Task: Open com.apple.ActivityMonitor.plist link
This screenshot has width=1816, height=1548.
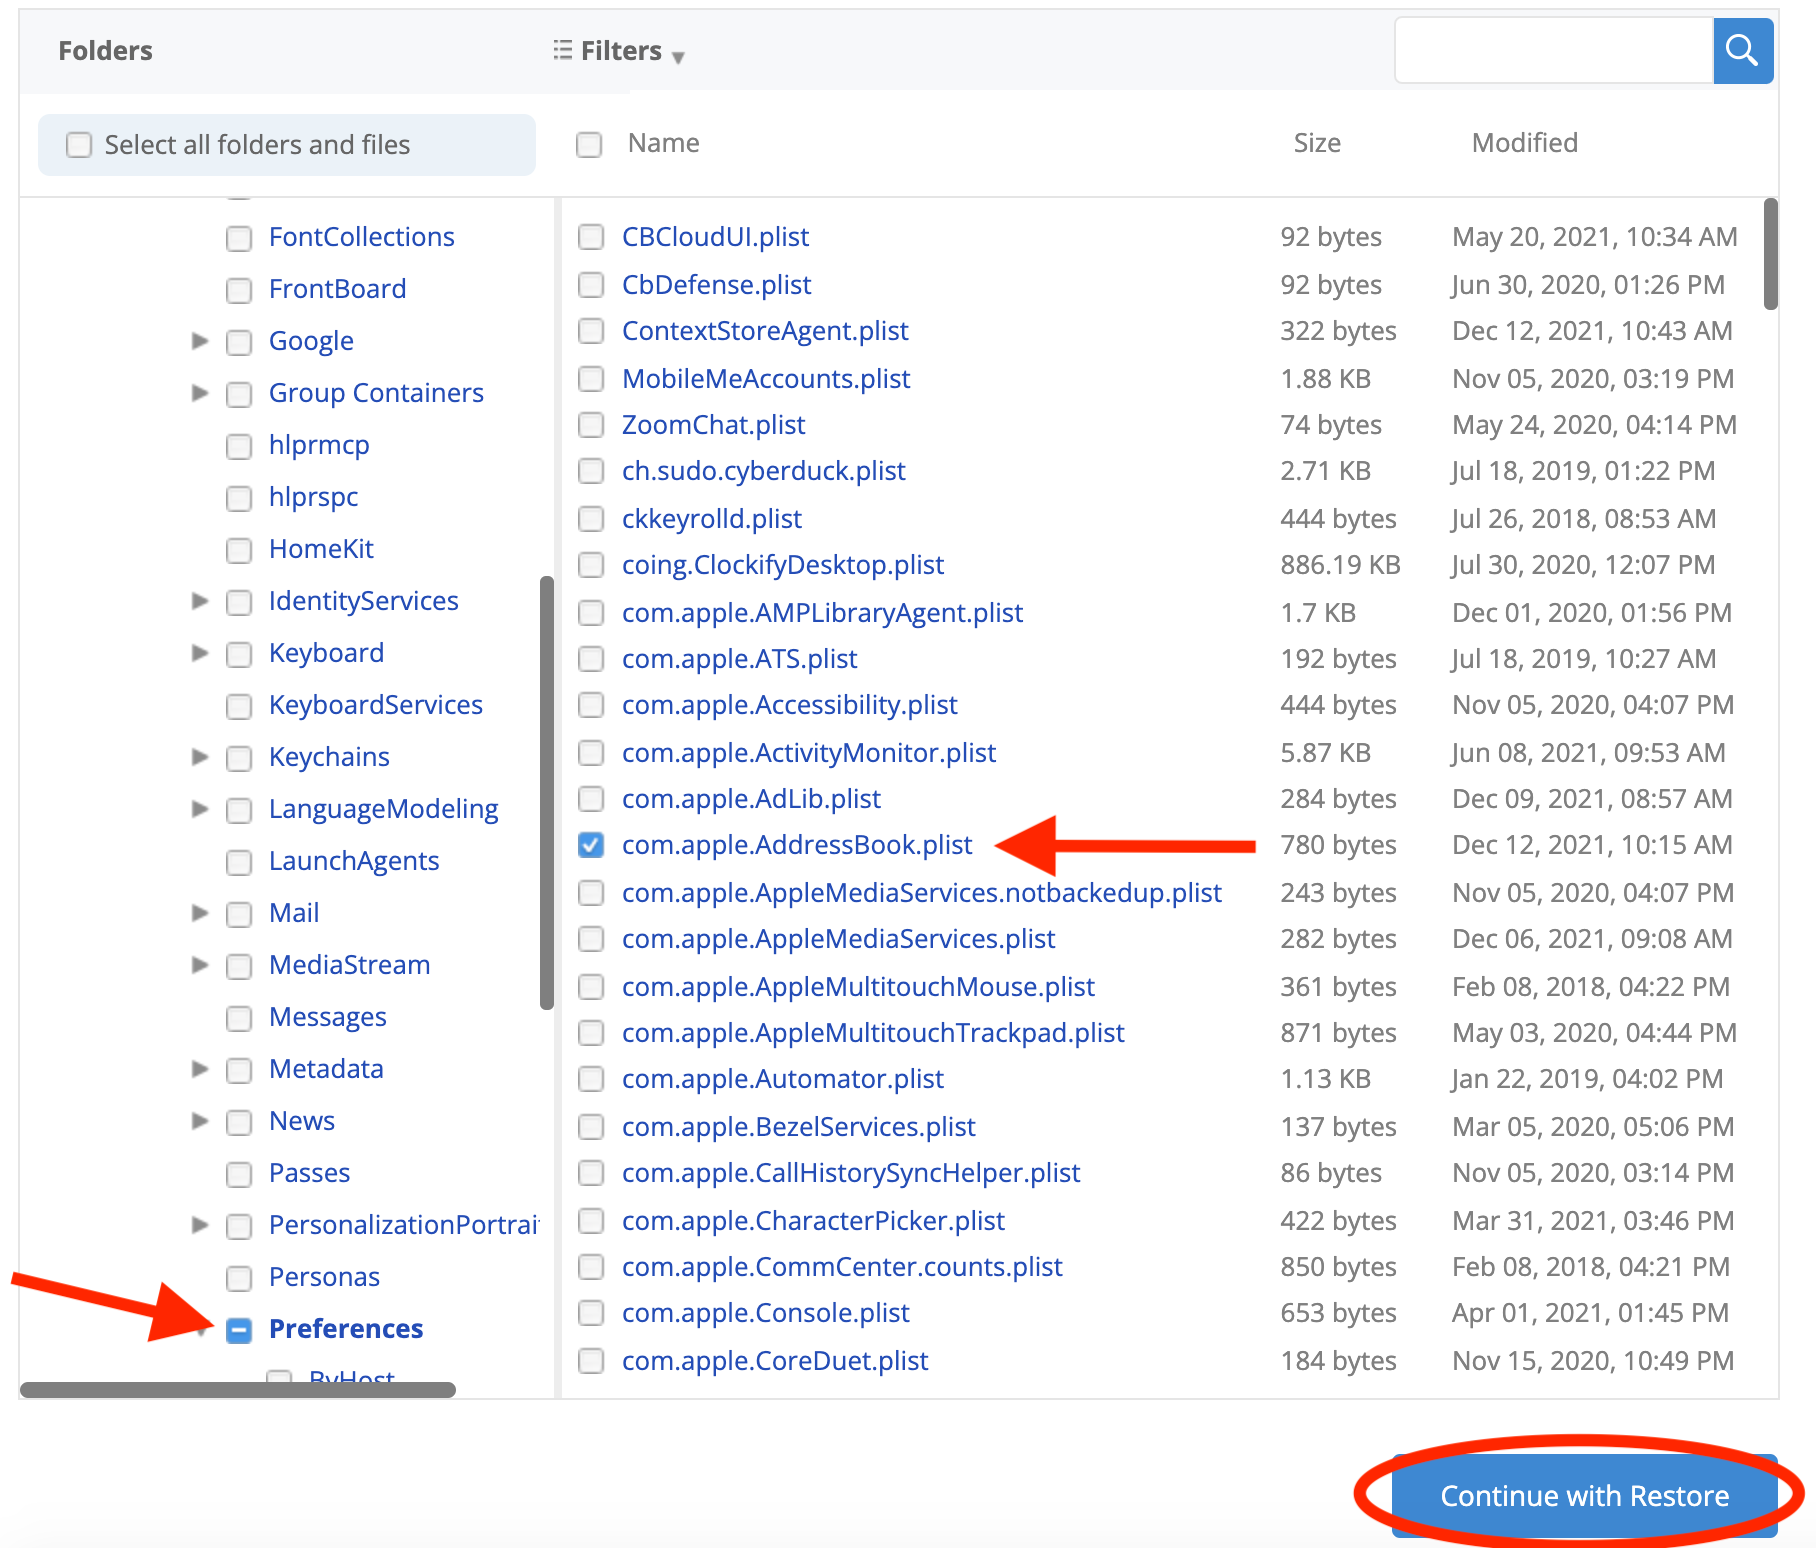Action: point(809,753)
